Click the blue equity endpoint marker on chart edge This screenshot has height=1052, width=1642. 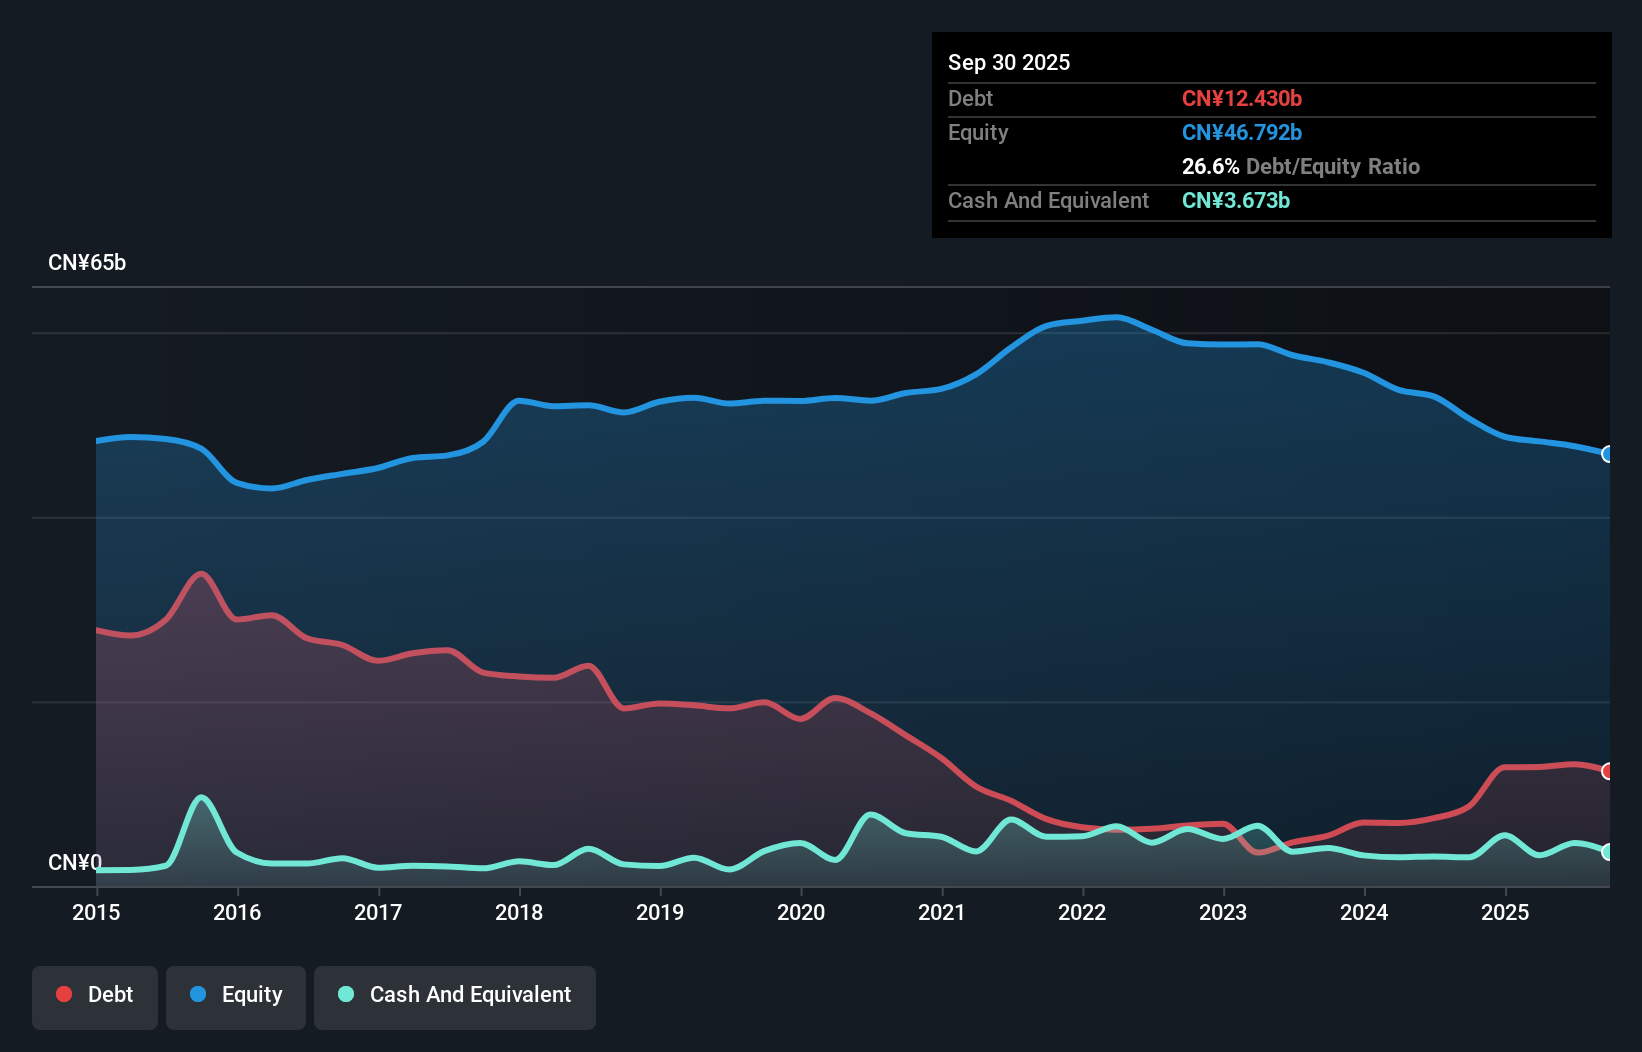pos(1608,455)
